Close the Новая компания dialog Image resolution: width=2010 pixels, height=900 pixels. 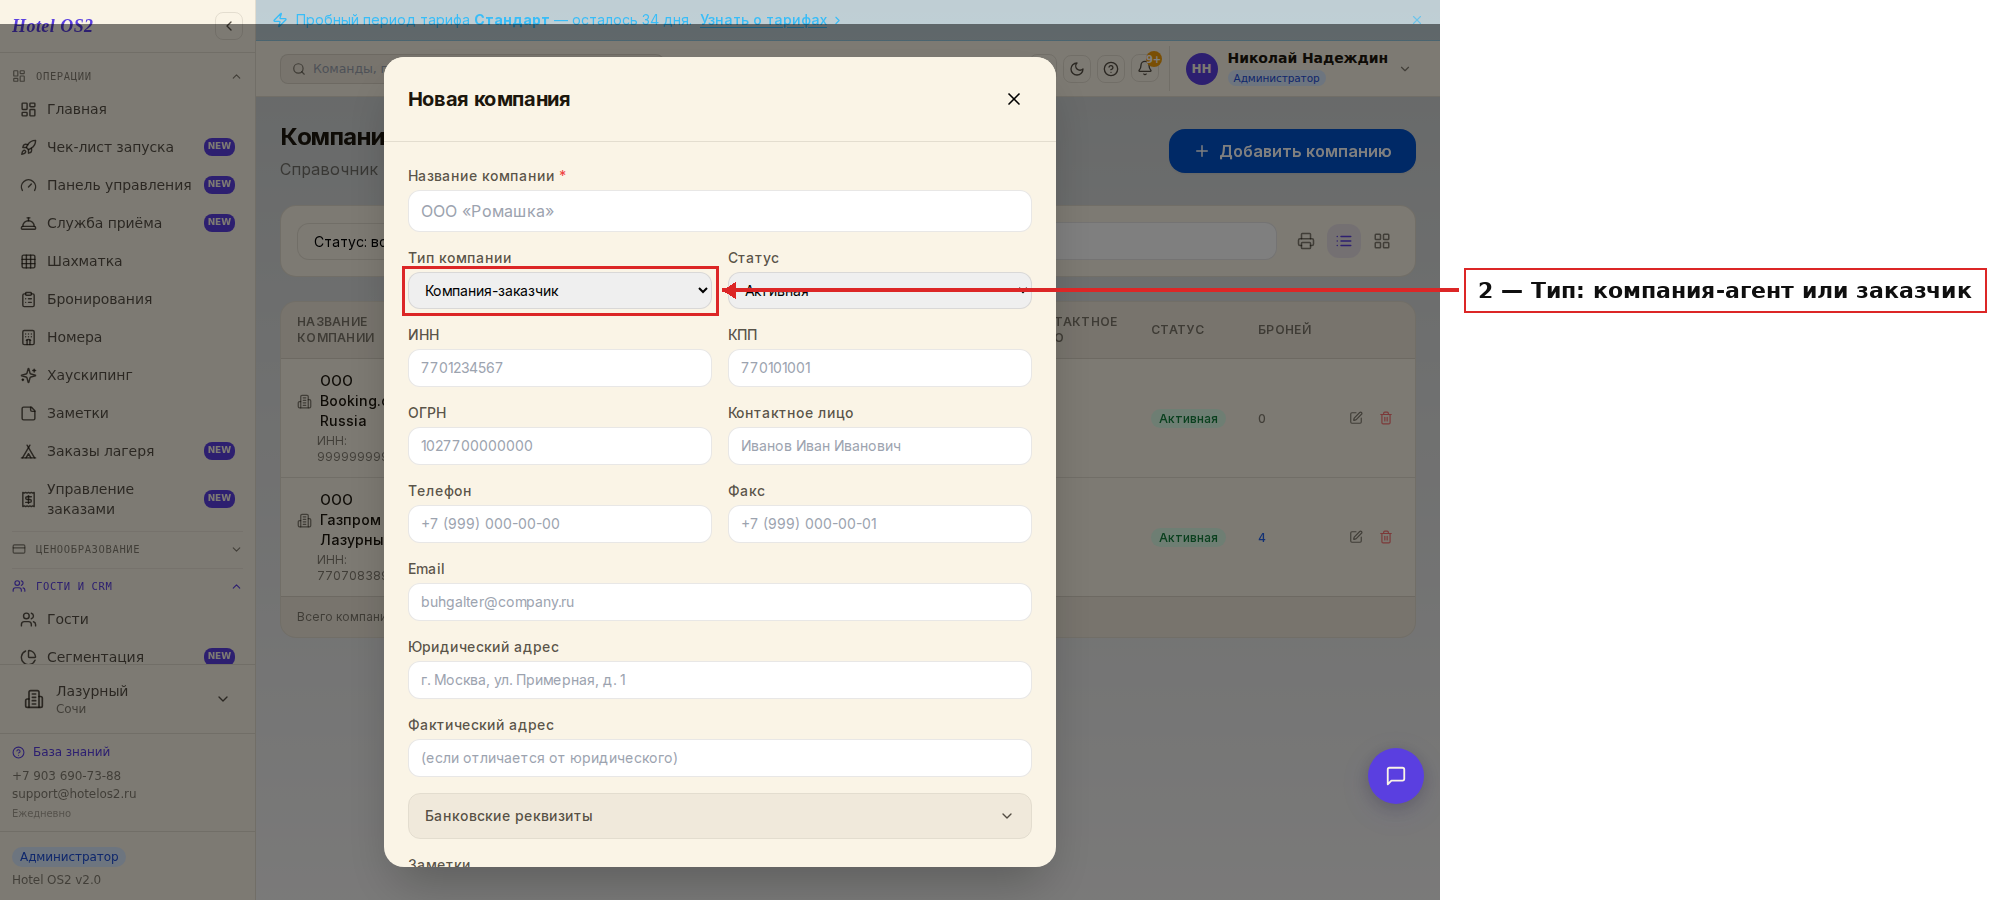pyautogui.click(x=1014, y=99)
